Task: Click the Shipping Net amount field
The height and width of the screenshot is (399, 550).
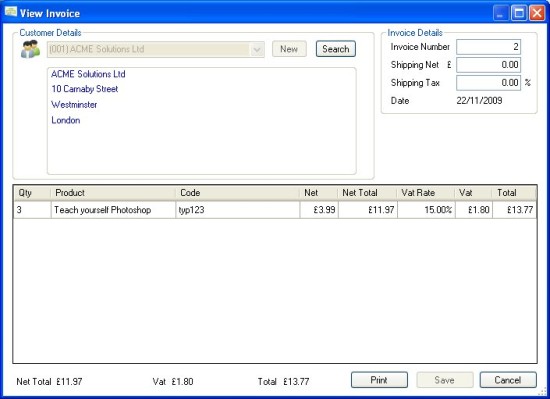Action: pyautogui.click(x=488, y=65)
